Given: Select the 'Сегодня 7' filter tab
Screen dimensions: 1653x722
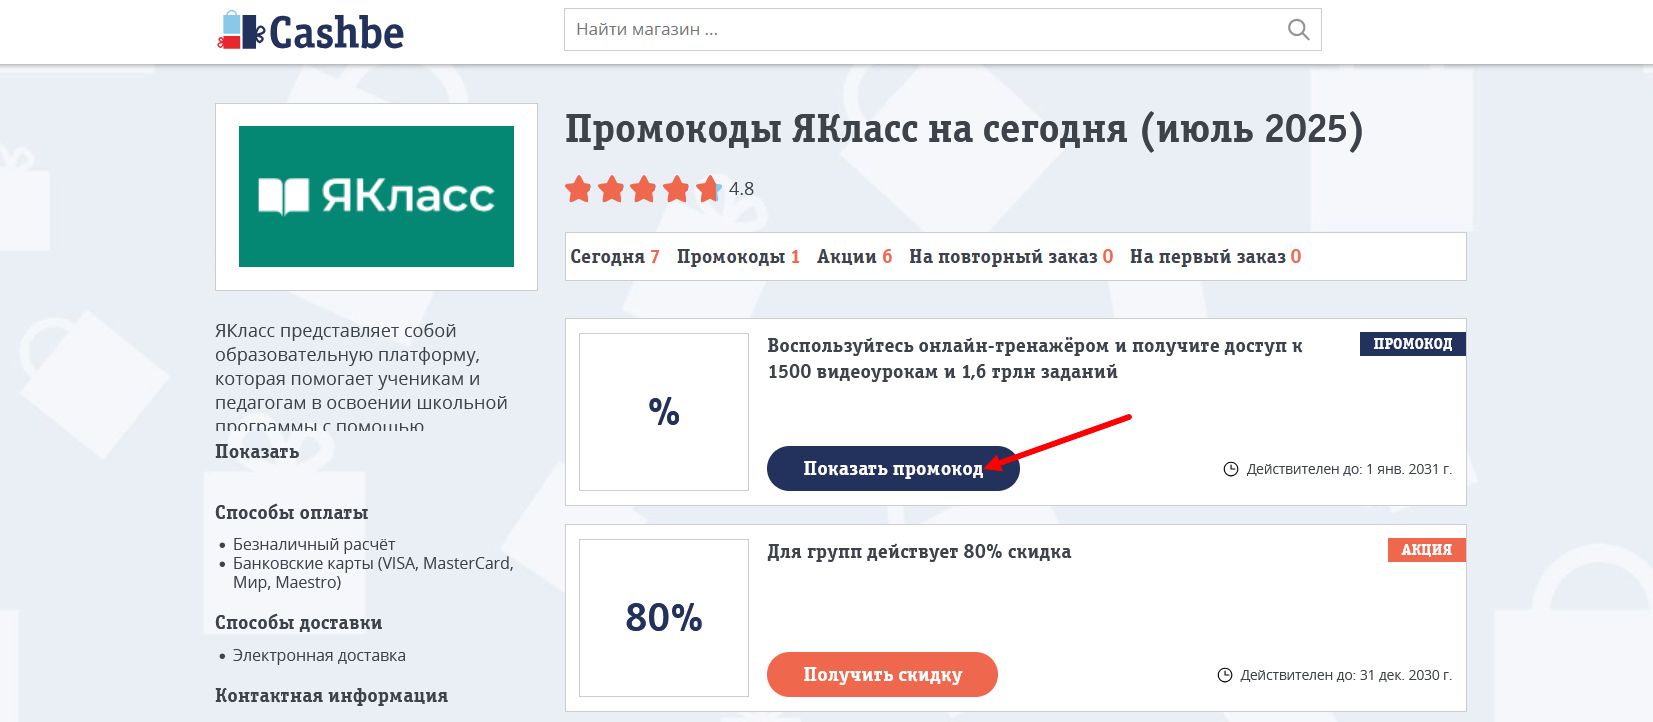Looking at the screenshot, I should click(615, 257).
